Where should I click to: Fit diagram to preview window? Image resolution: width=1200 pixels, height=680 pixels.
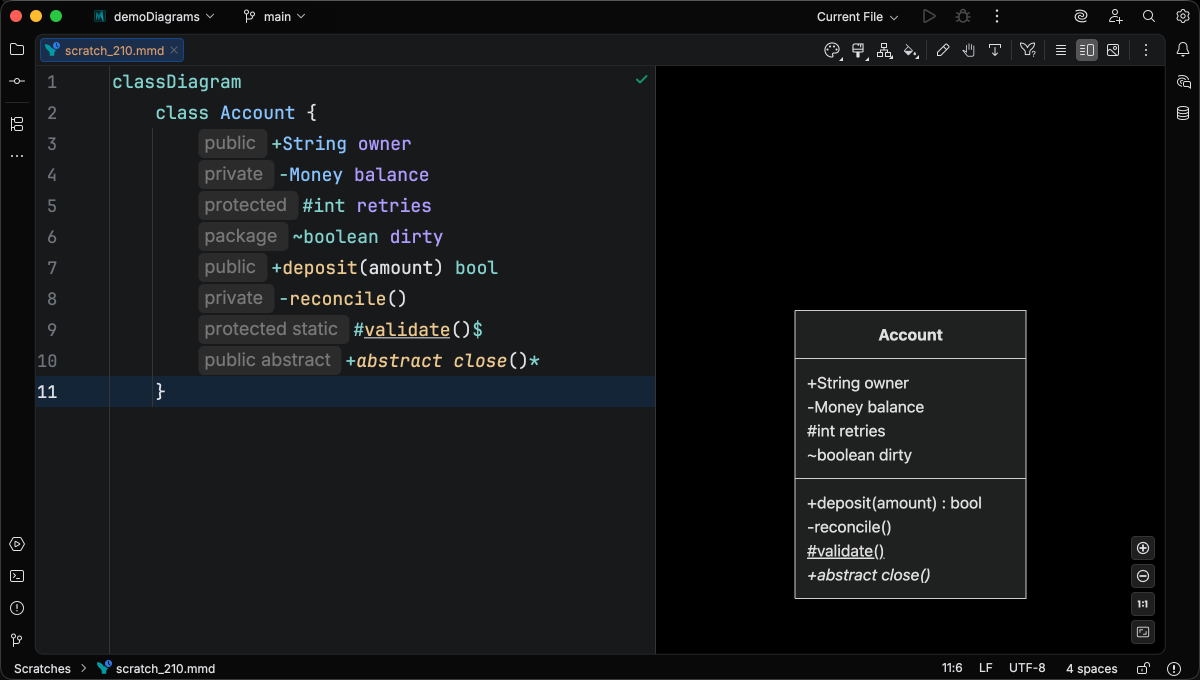tap(1143, 632)
